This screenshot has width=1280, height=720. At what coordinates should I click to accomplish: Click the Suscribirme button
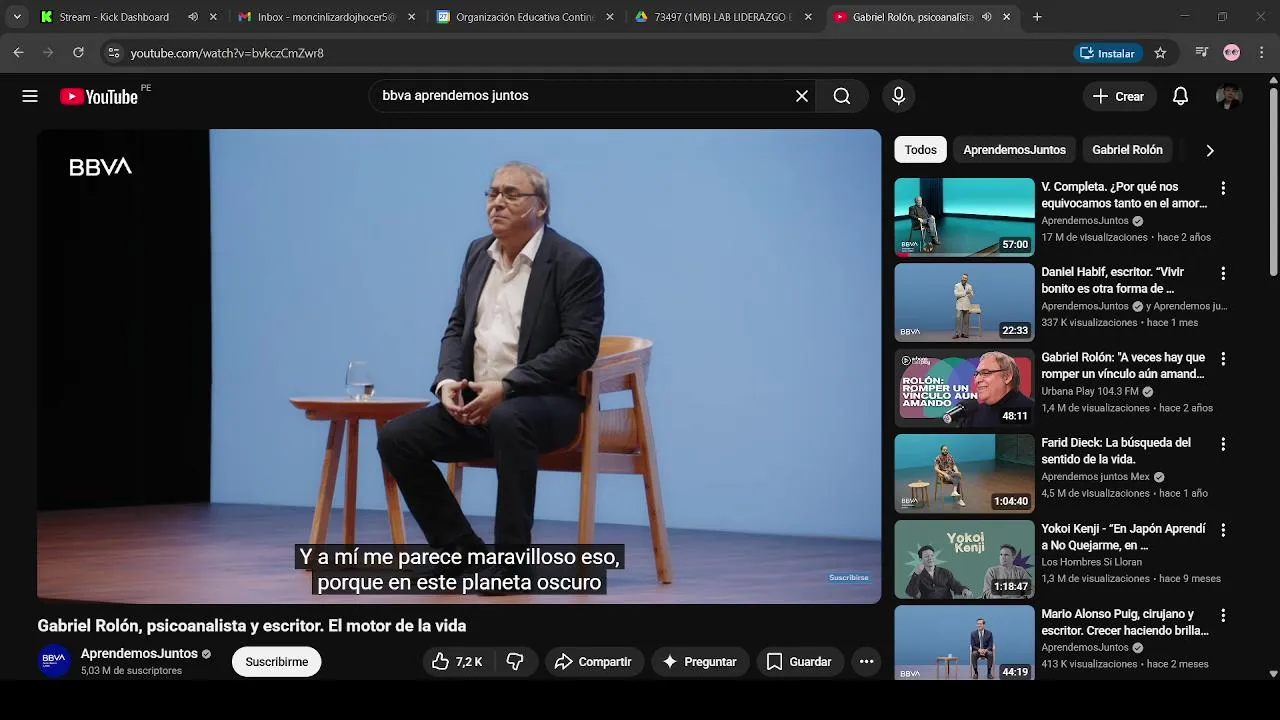(x=277, y=661)
